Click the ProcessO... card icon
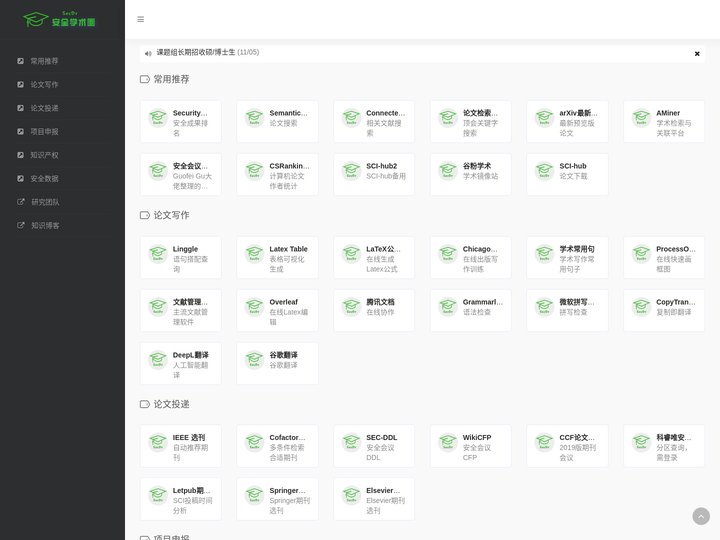The image size is (720, 540). (x=641, y=253)
